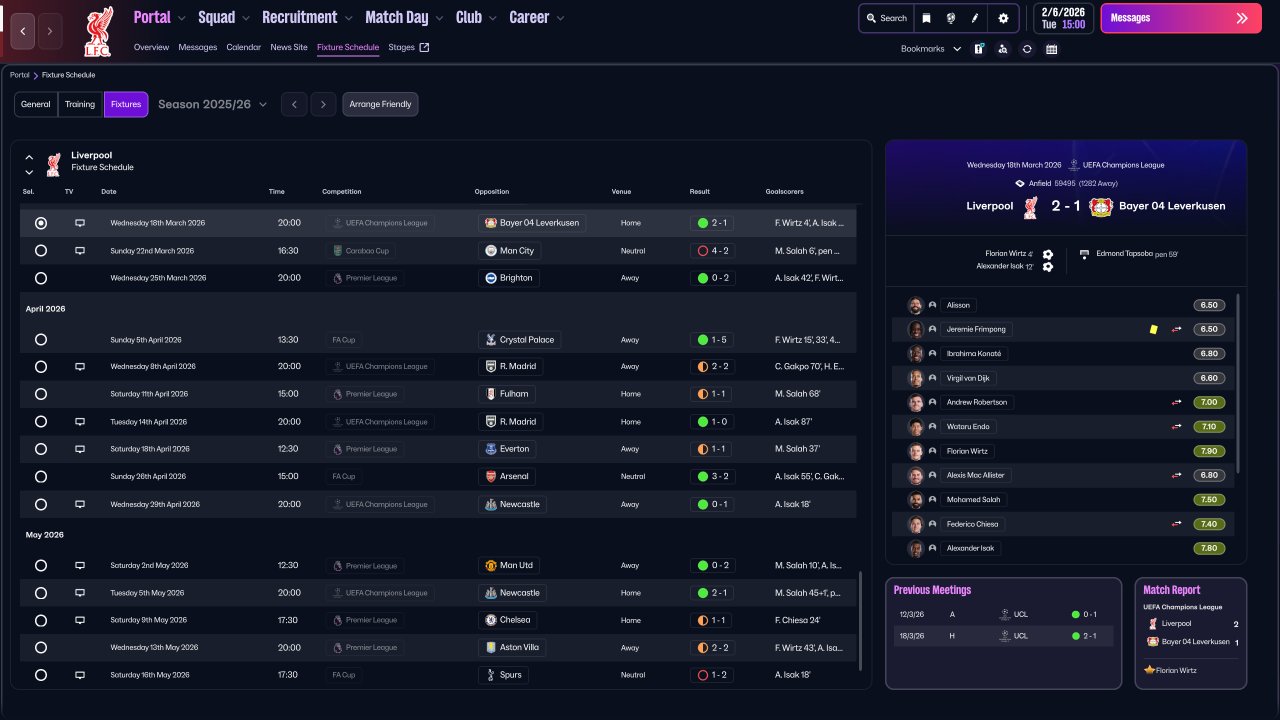This screenshot has width=1280, height=720.
Task: Click the Bayer 04 Leverkusen crest in match summary
Action: pos(1101,206)
